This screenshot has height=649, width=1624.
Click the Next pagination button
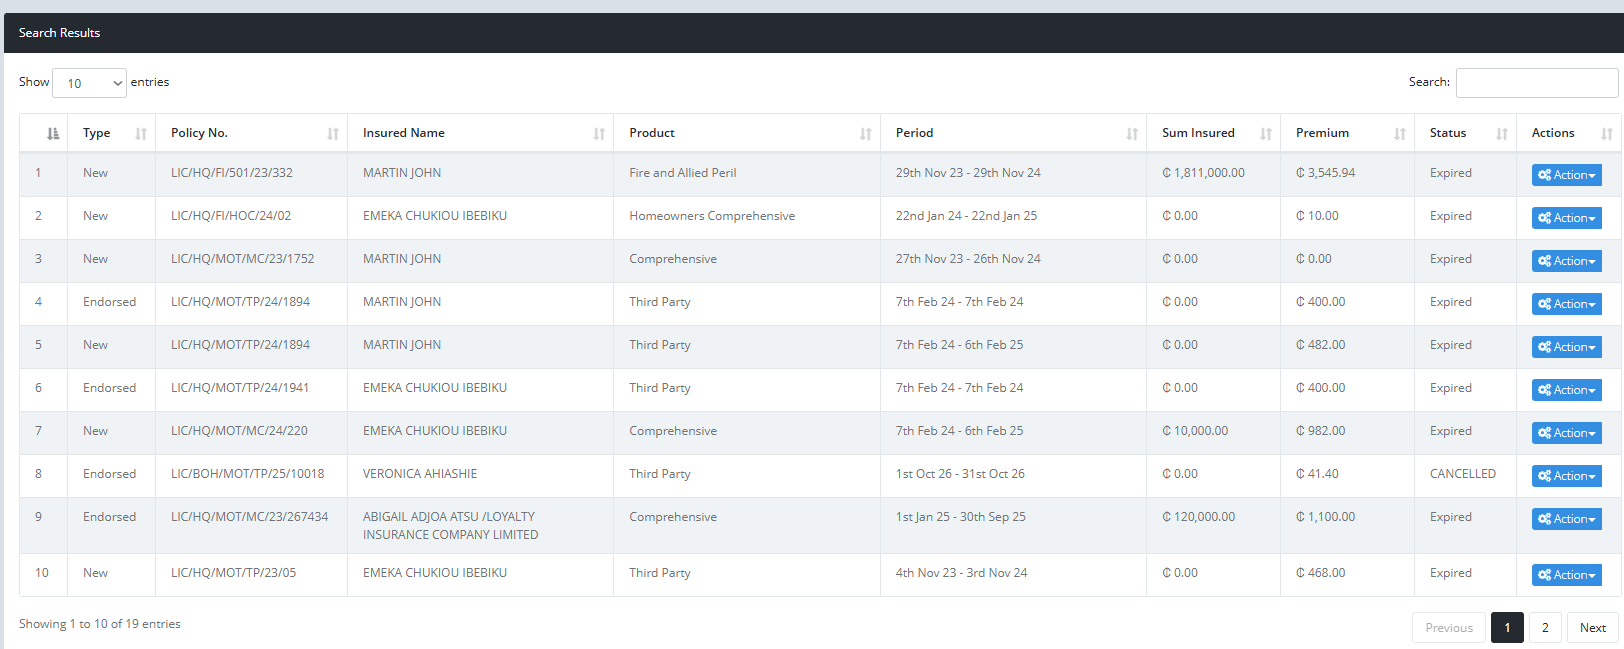point(1592,628)
